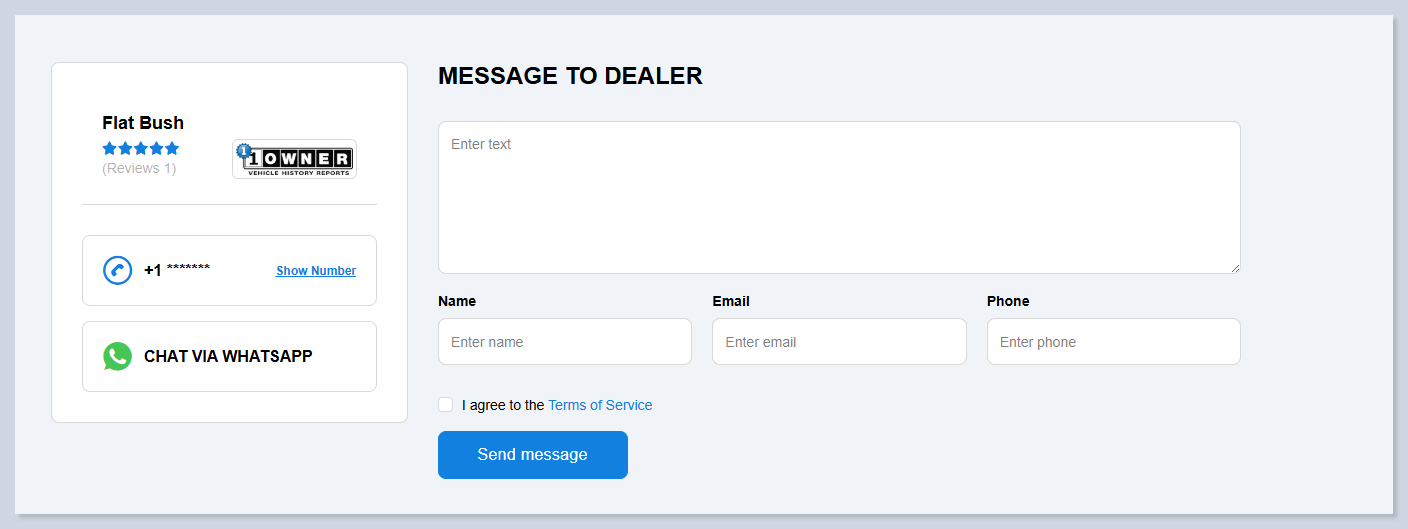Click the Enter name input field
This screenshot has height=529, width=1408.
564,342
